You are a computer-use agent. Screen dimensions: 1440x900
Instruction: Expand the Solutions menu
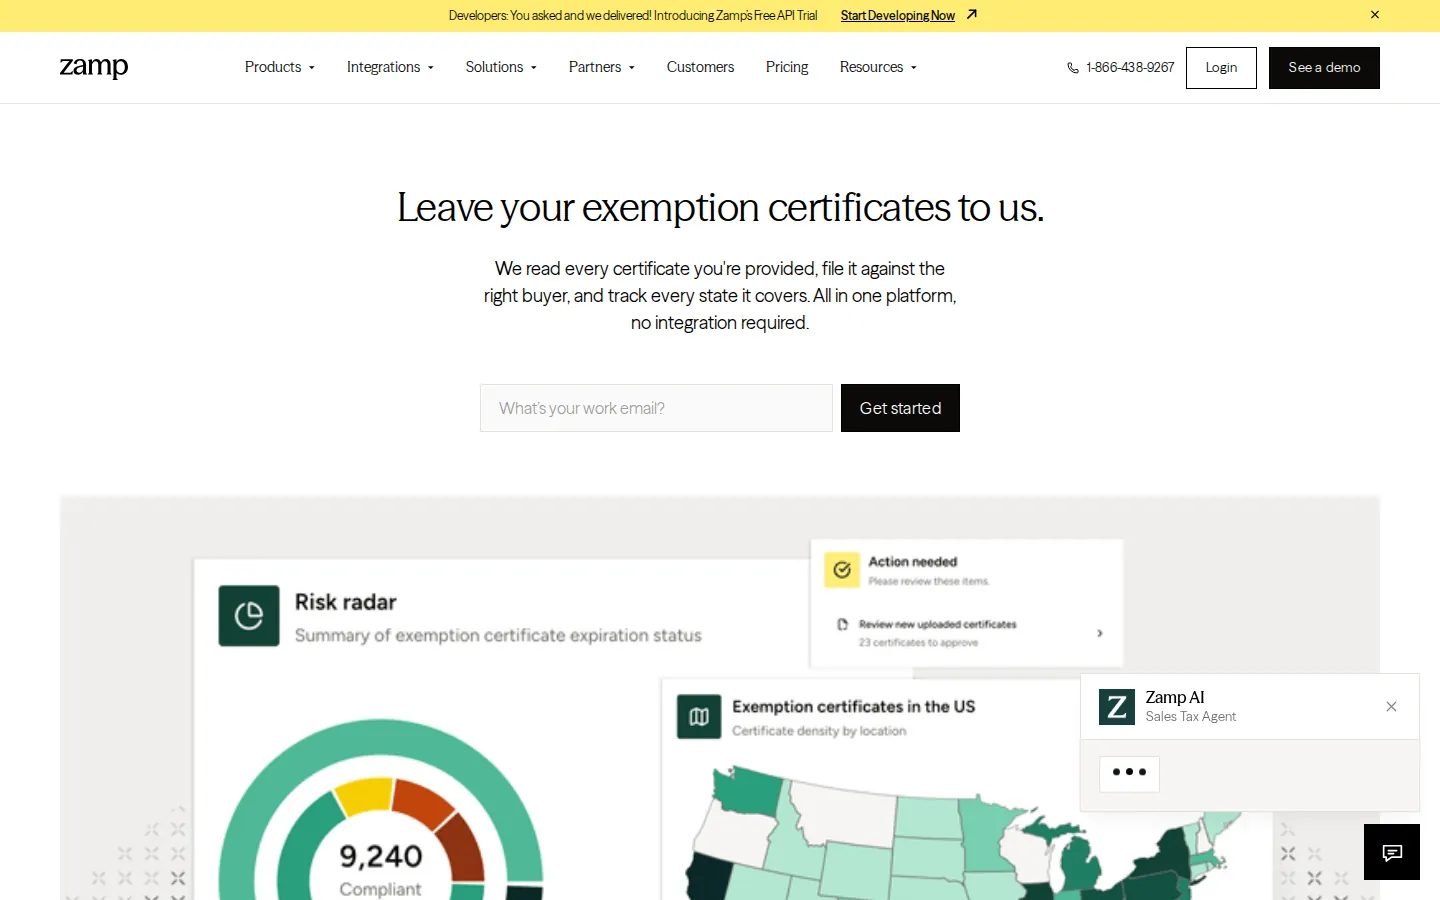click(501, 67)
